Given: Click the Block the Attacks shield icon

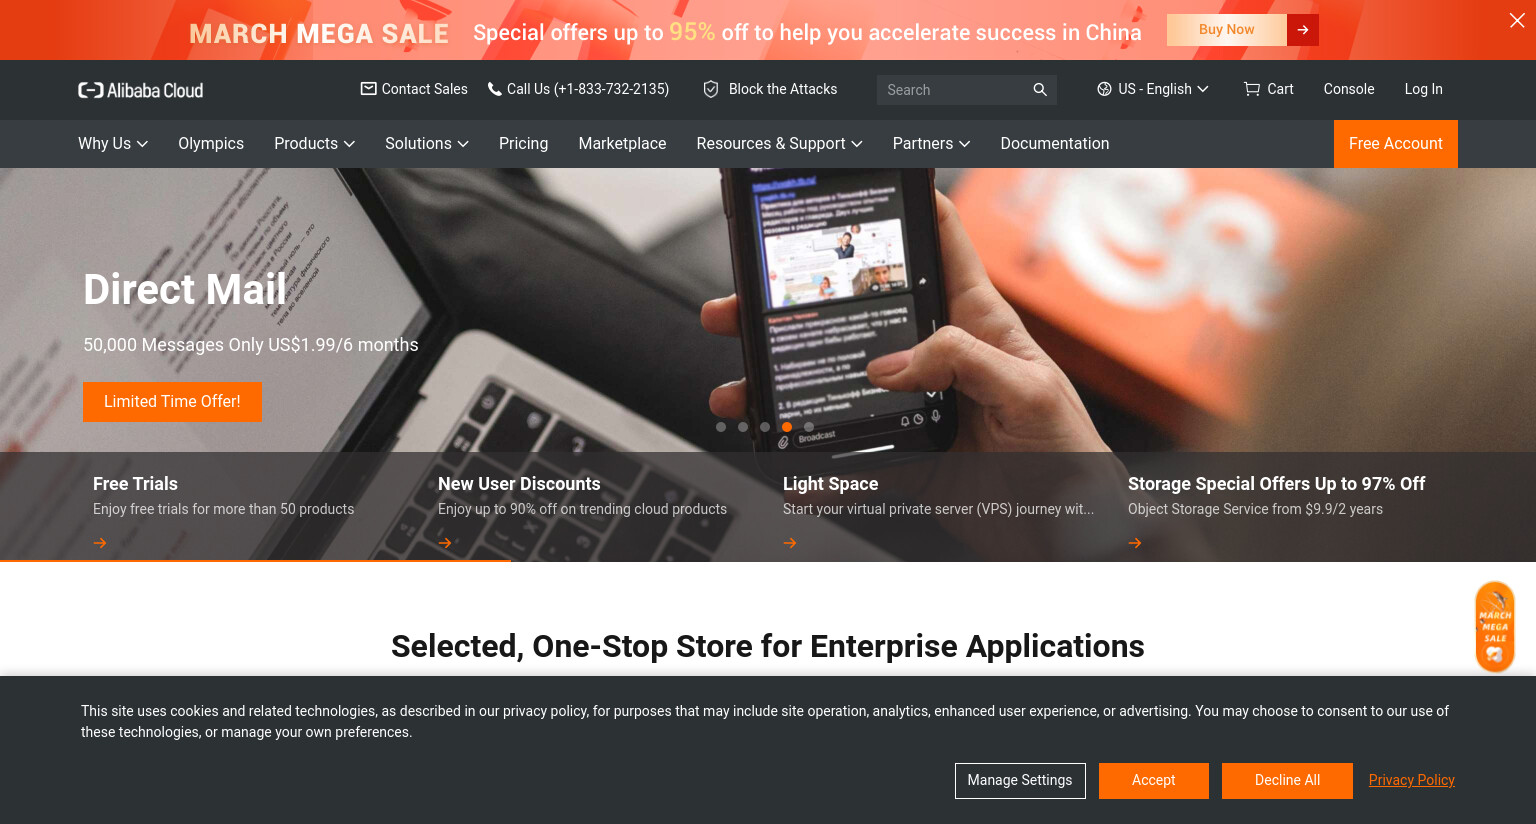Looking at the screenshot, I should 711,89.
